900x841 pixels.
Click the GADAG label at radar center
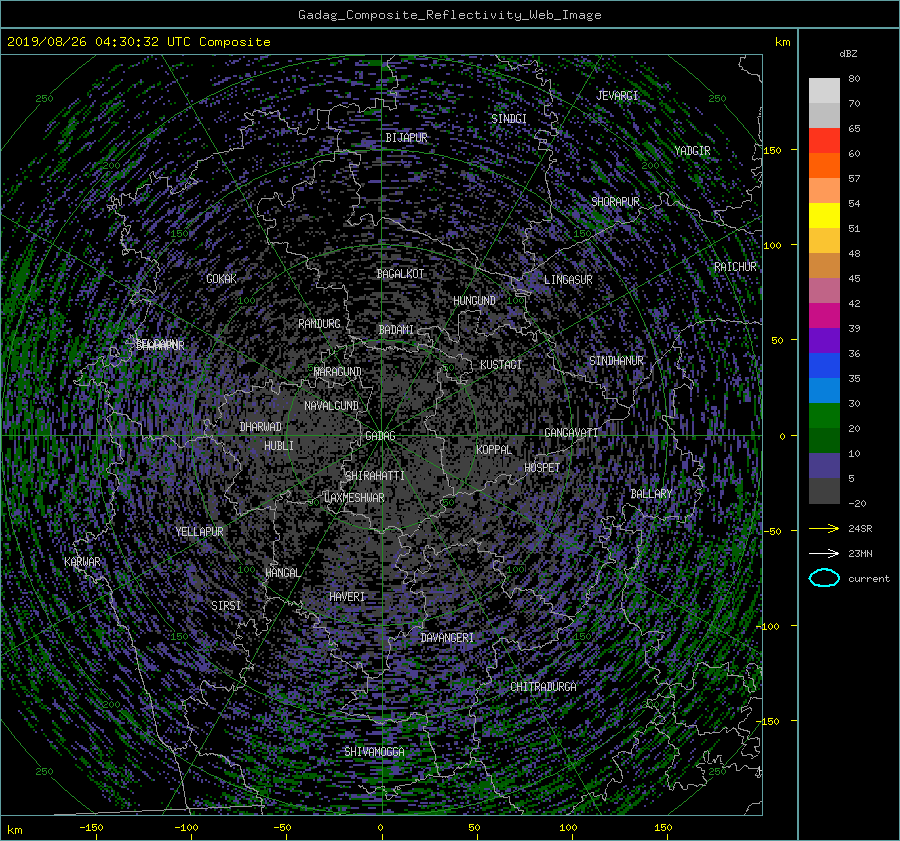click(x=381, y=436)
